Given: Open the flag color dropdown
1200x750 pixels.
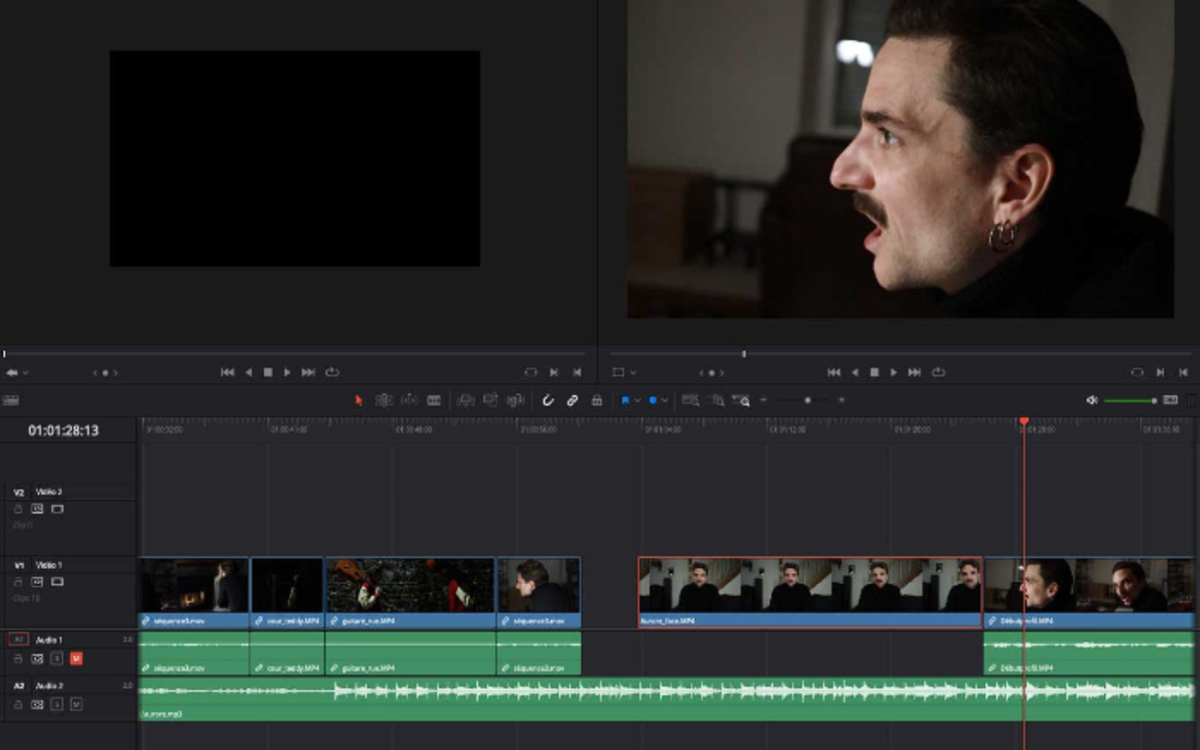Looking at the screenshot, I should point(636,398).
